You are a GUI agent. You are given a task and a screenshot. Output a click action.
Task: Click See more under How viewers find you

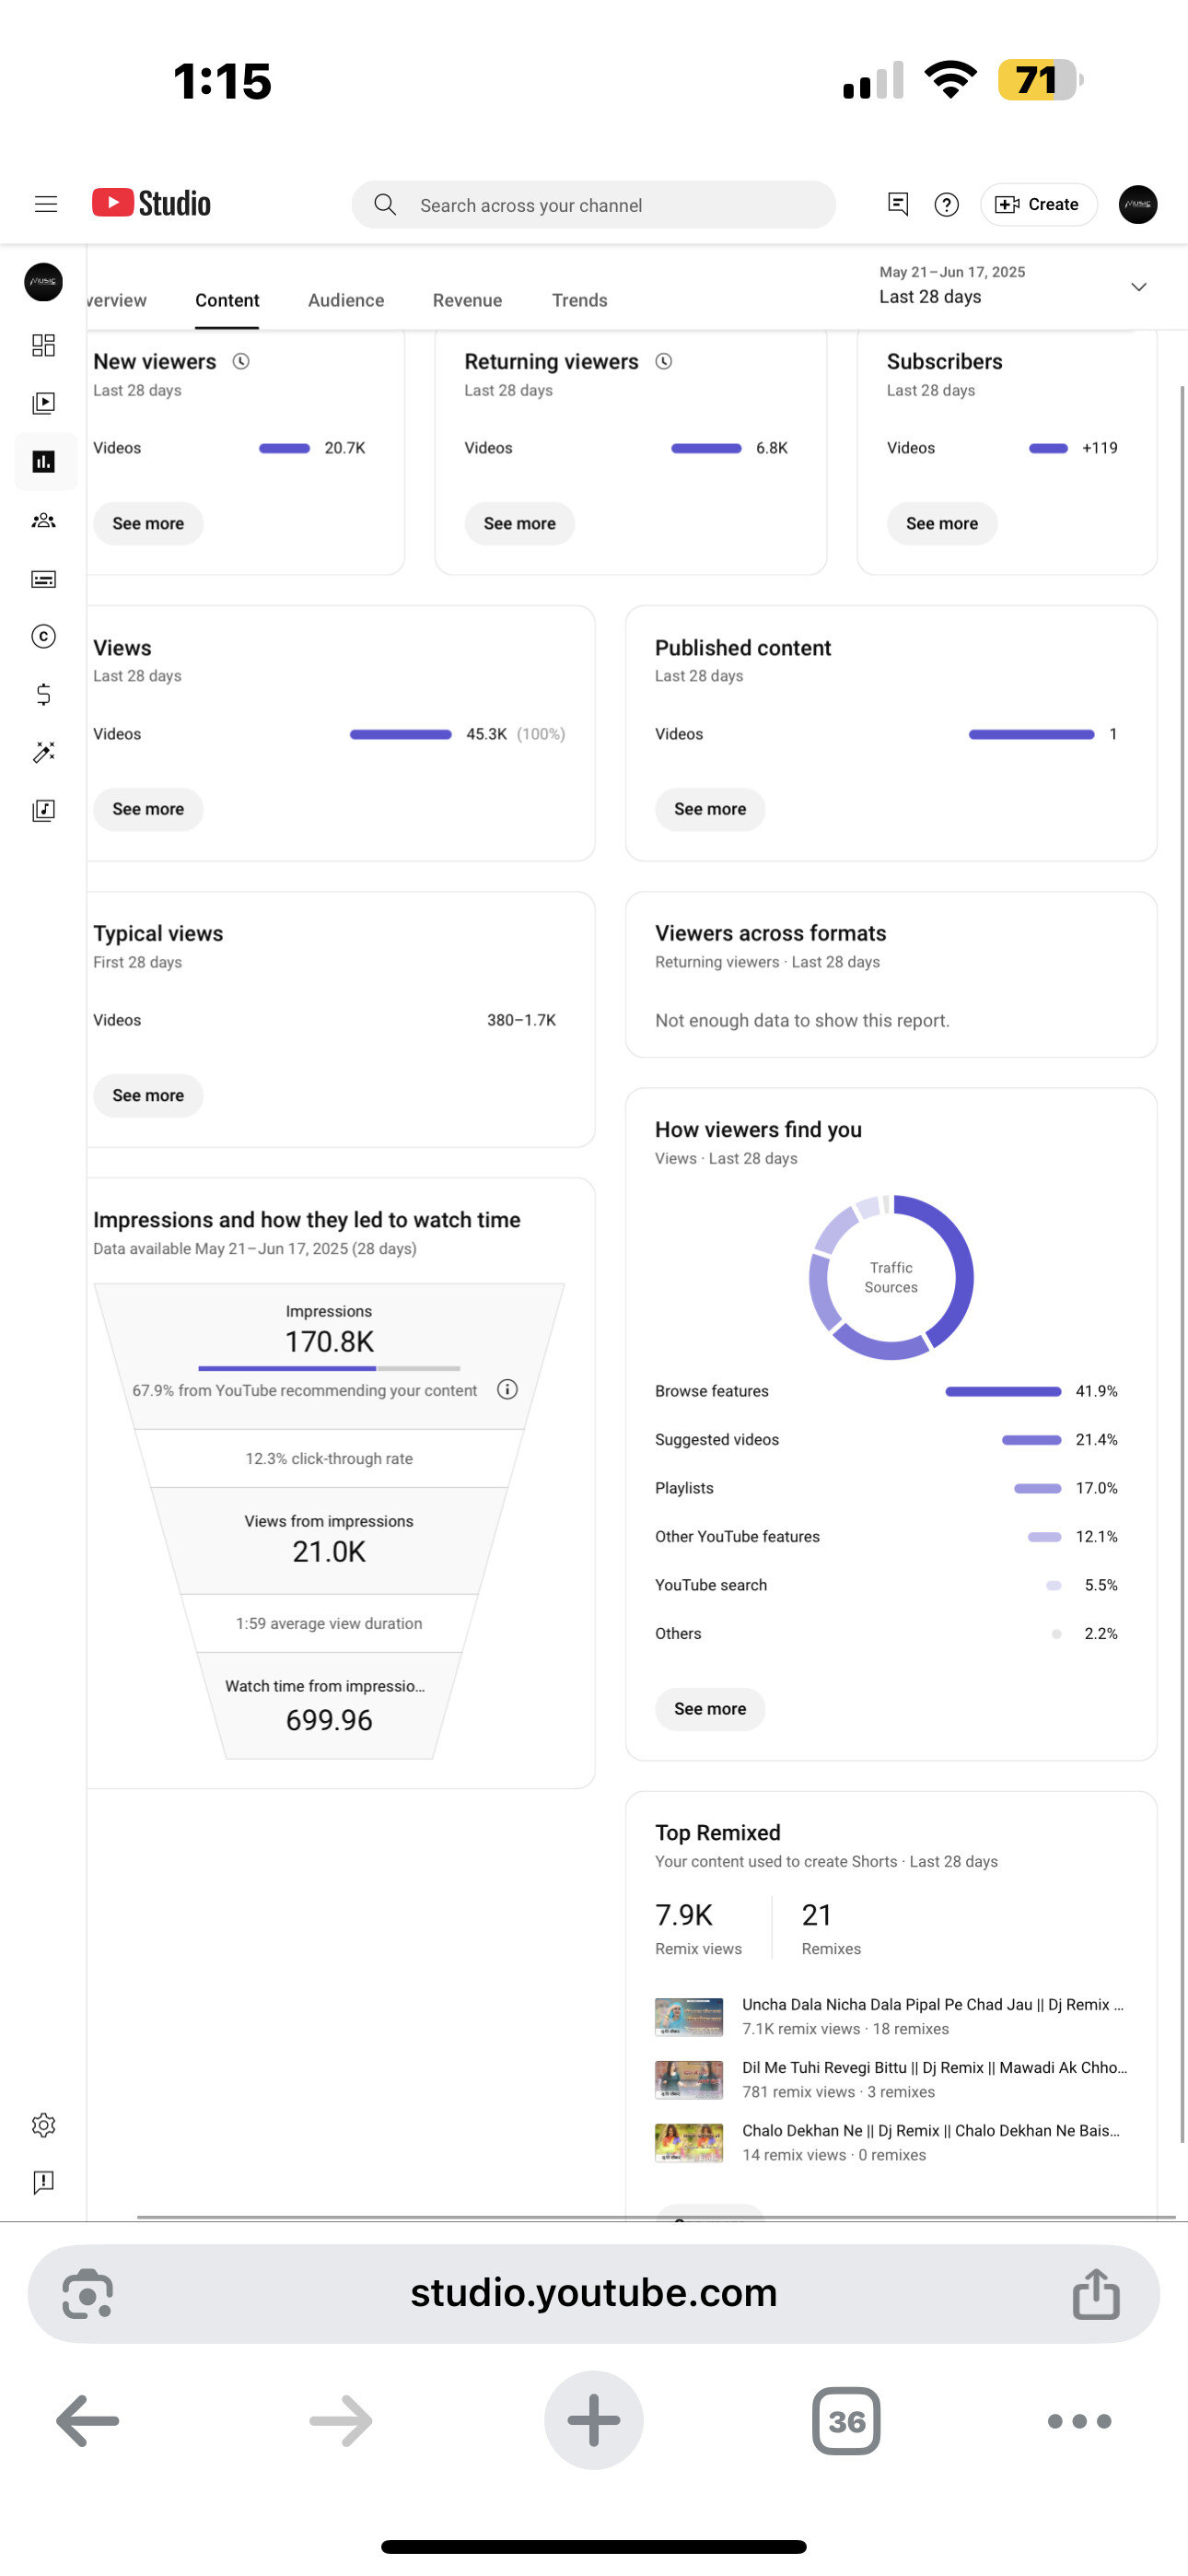710,1708
